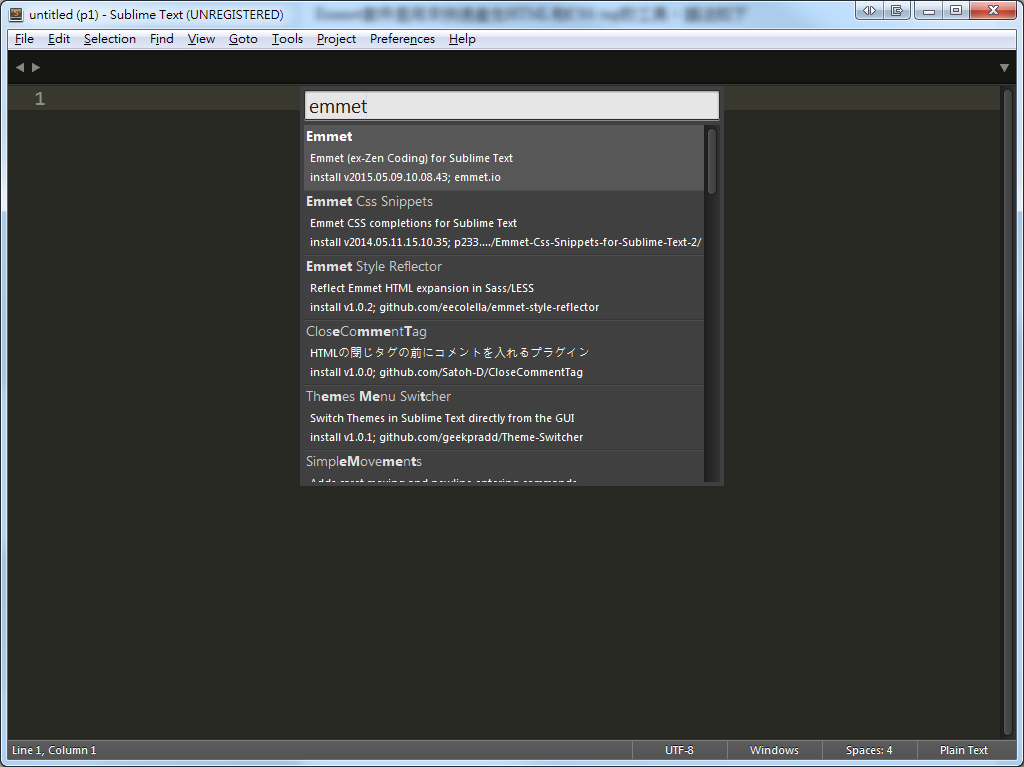Open the Selection menu
This screenshot has height=767, width=1024.
point(110,39)
